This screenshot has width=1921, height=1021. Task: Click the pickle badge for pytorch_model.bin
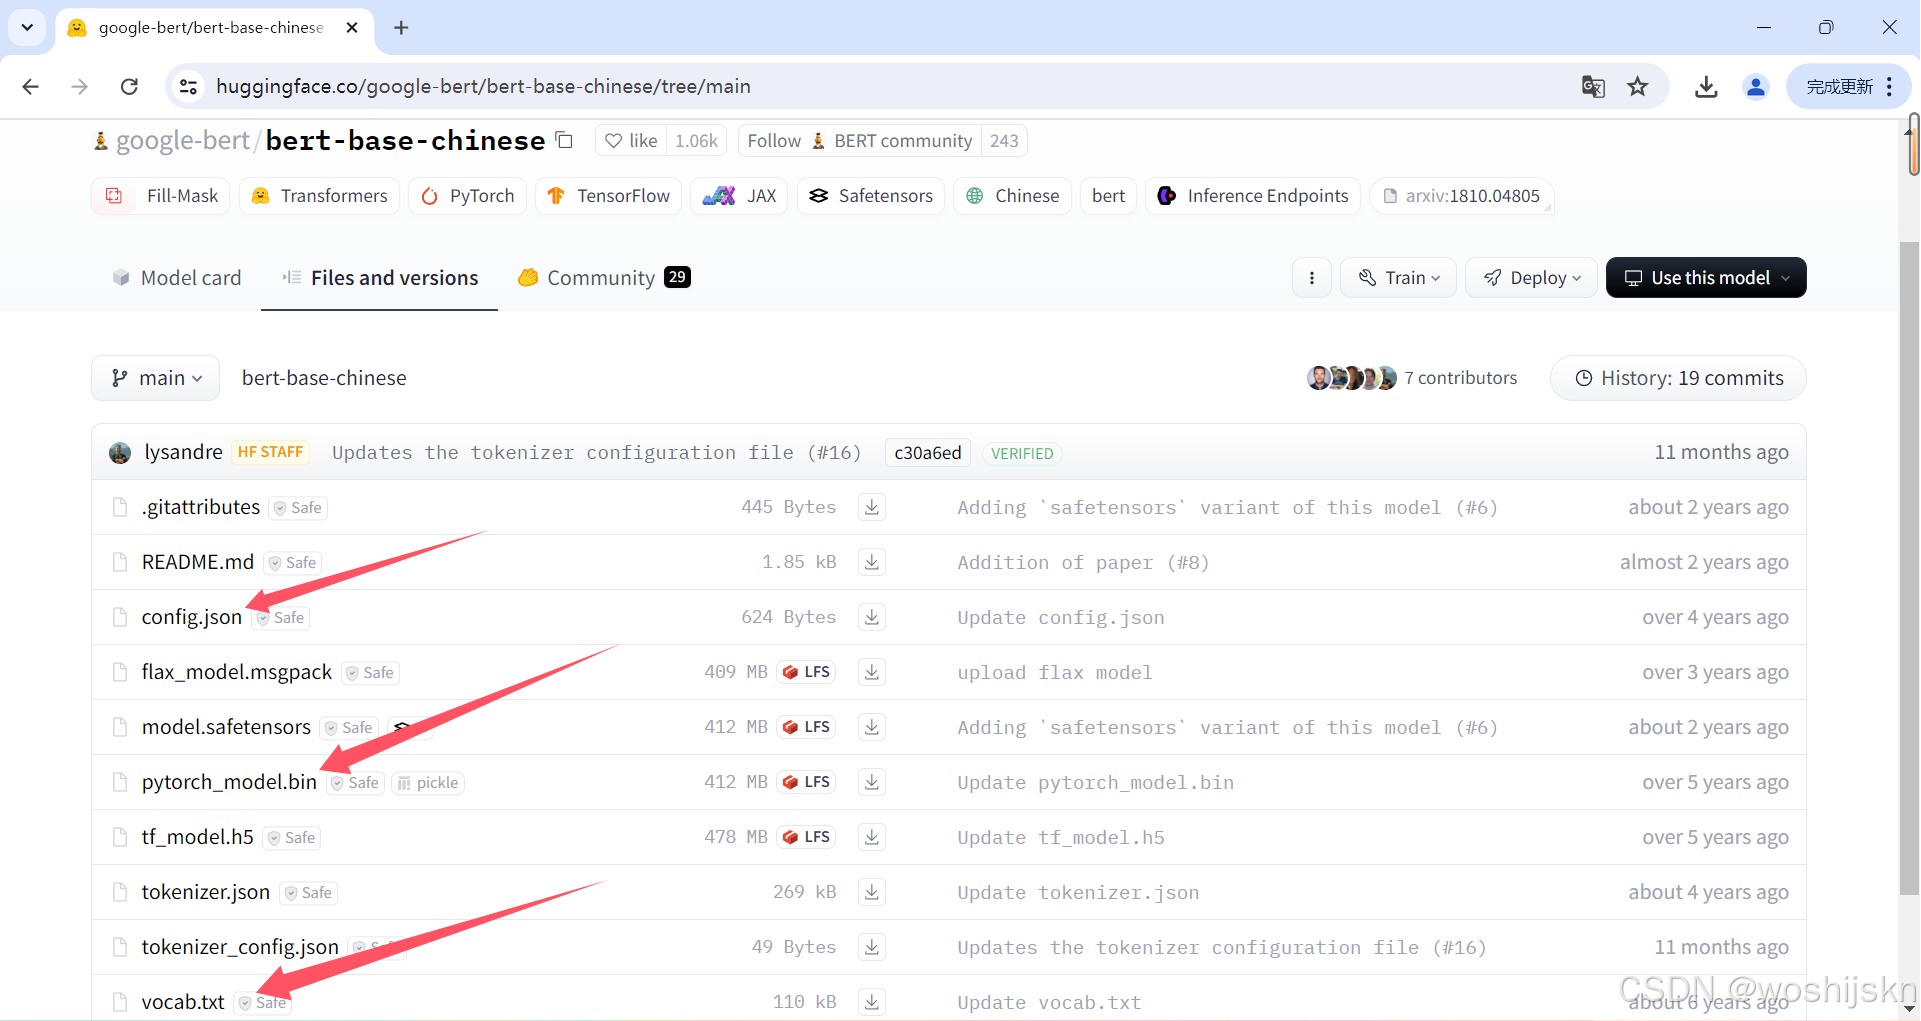(x=427, y=783)
